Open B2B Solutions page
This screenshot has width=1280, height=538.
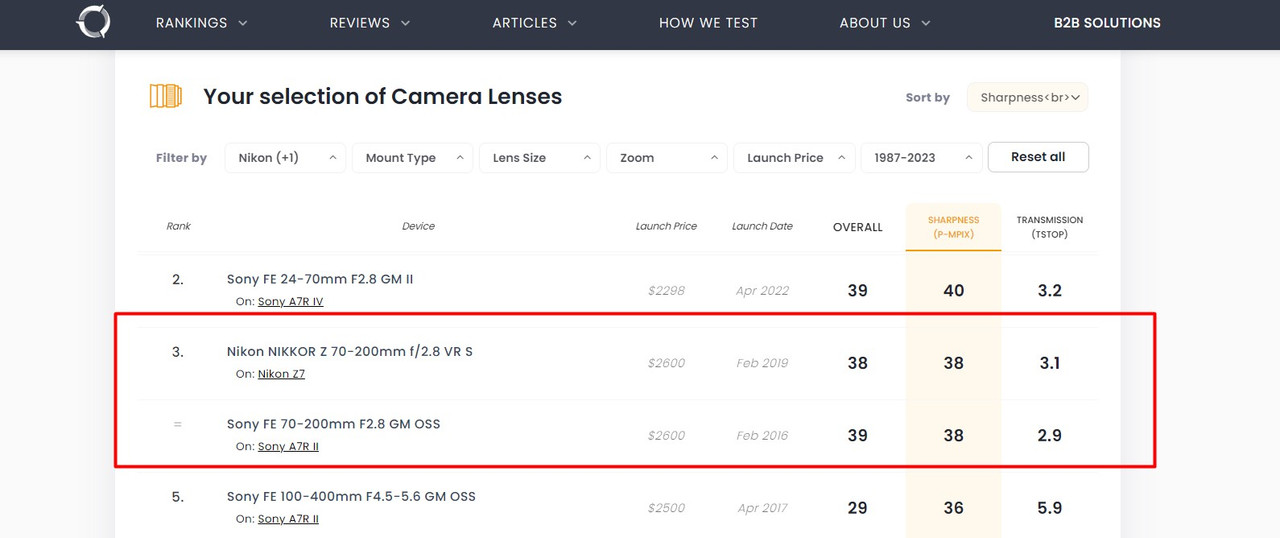click(x=1107, y=22)
